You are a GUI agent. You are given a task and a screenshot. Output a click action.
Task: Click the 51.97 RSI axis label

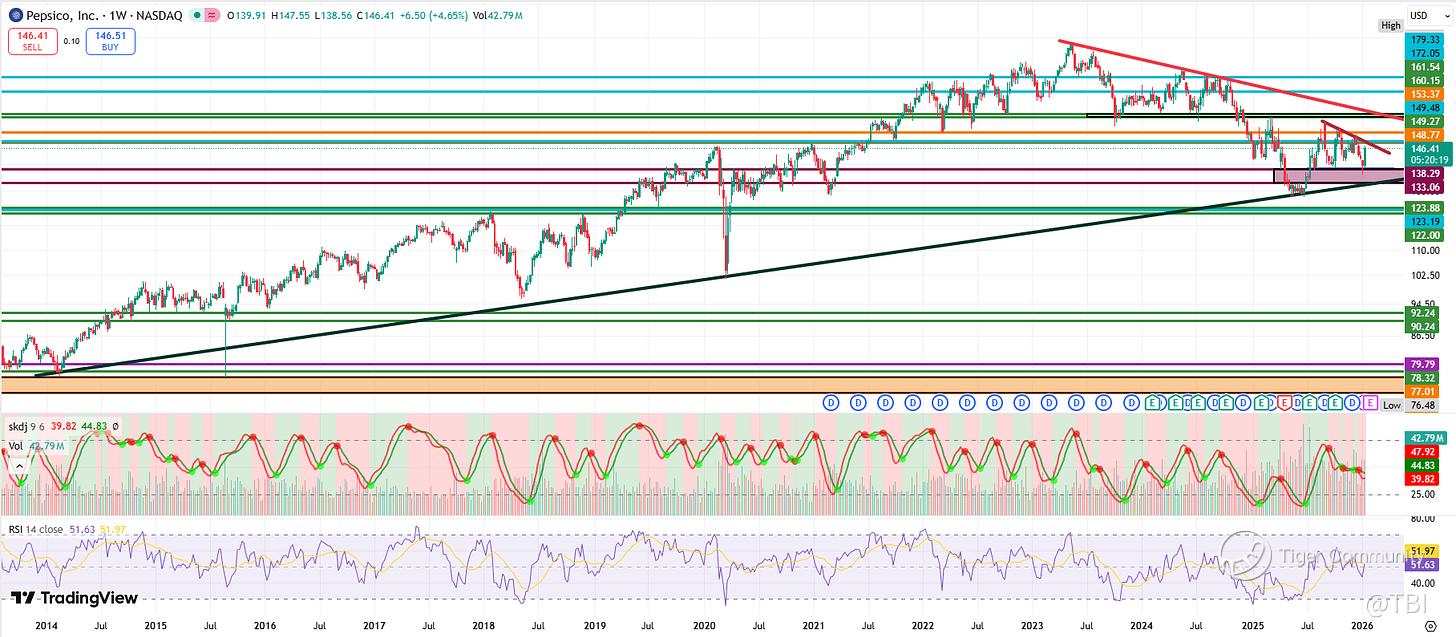coord(1424,551)
